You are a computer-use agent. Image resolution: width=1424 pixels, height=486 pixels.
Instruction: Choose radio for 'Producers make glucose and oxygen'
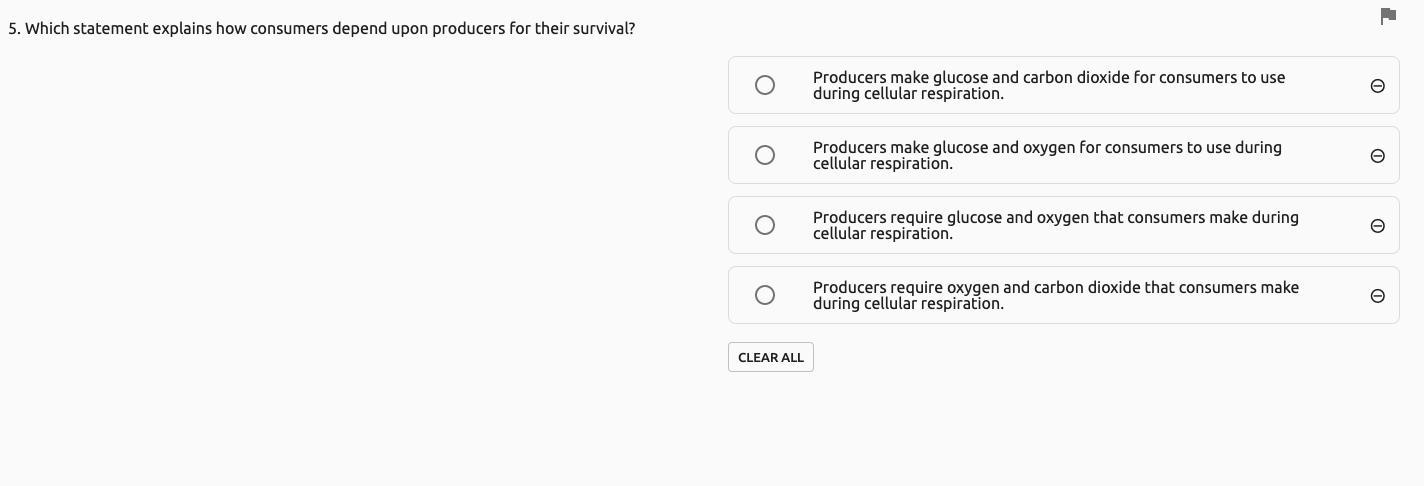[x=765, y=155]
